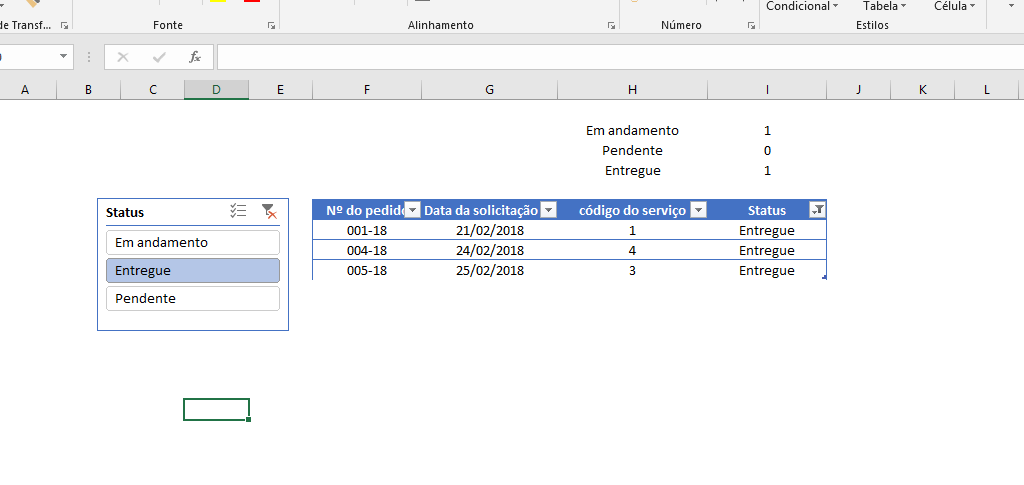Screen dimensions: 1024x485
Task: Click date cell 25/02/2018
Action: [490, 270]
